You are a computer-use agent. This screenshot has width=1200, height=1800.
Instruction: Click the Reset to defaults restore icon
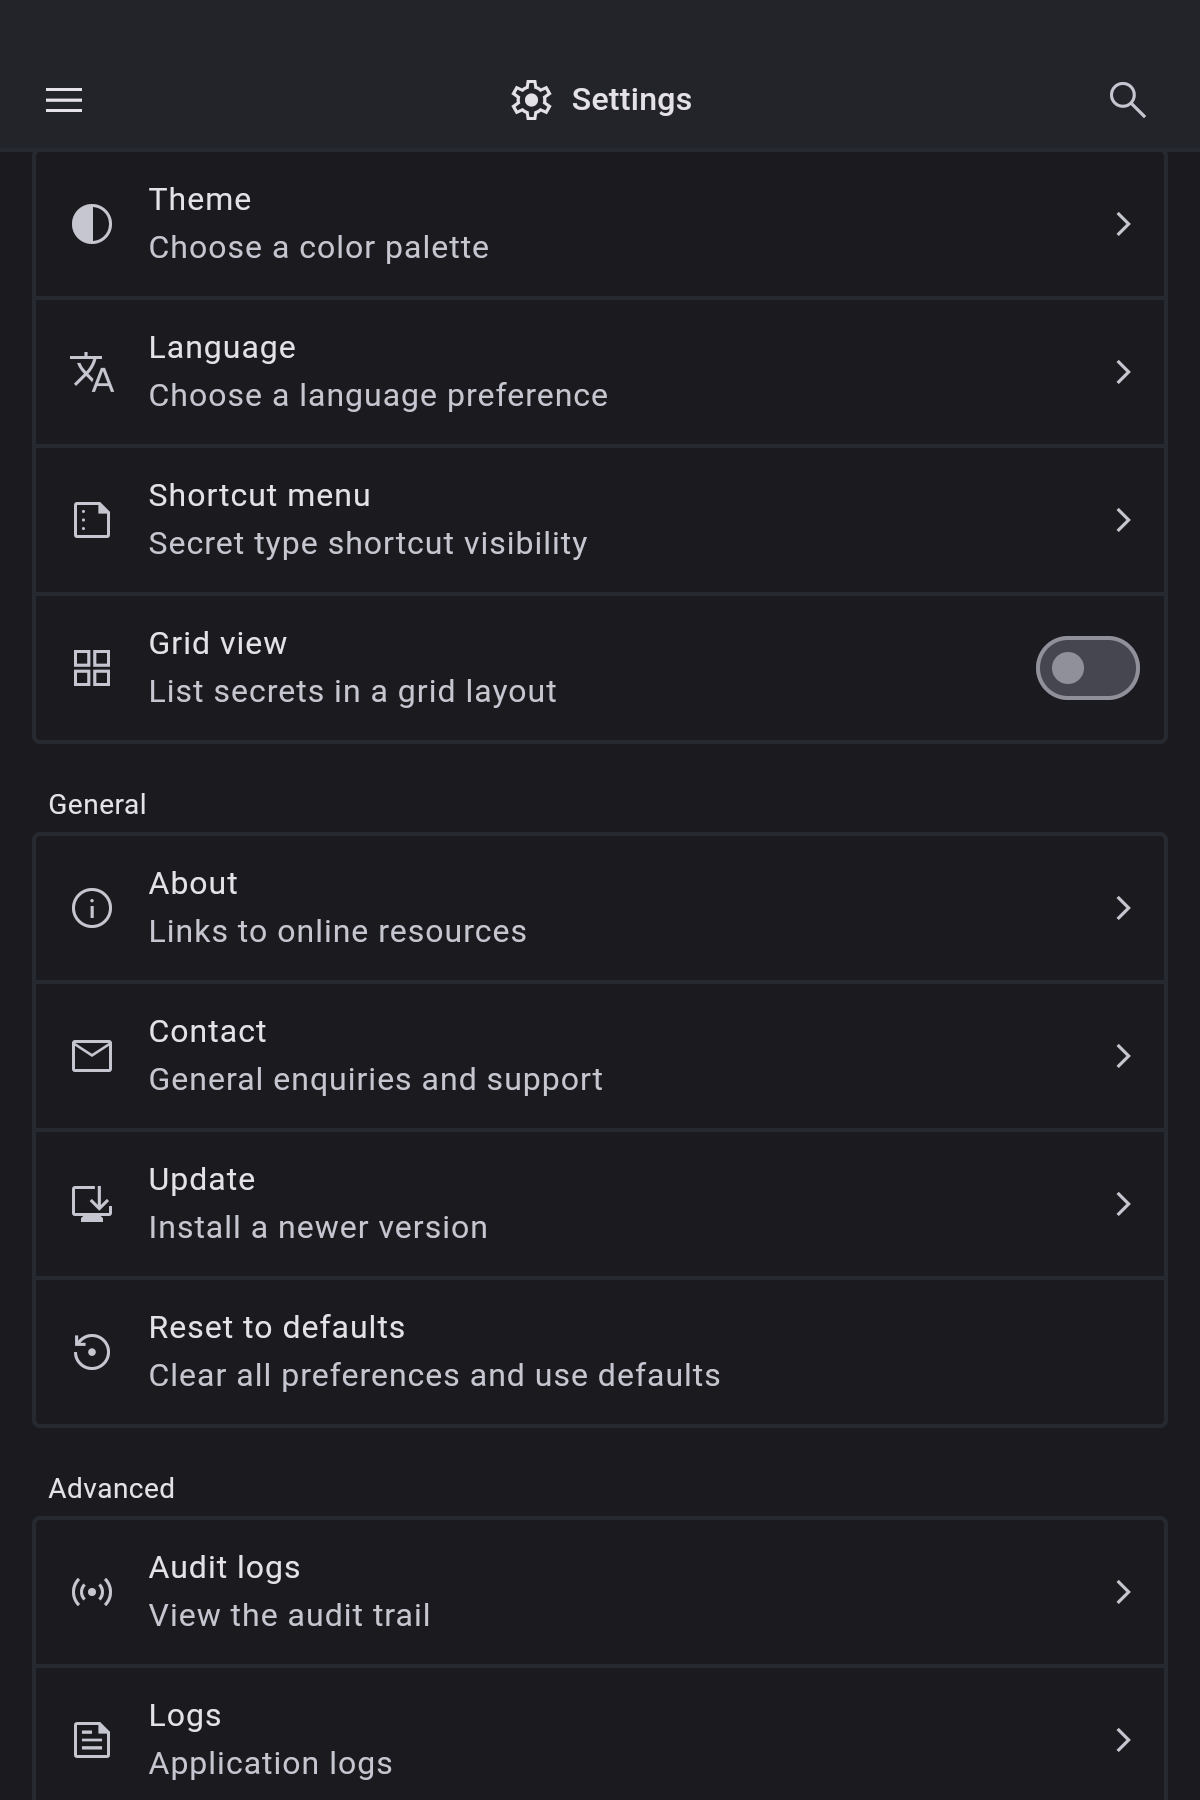(92, 1352)
